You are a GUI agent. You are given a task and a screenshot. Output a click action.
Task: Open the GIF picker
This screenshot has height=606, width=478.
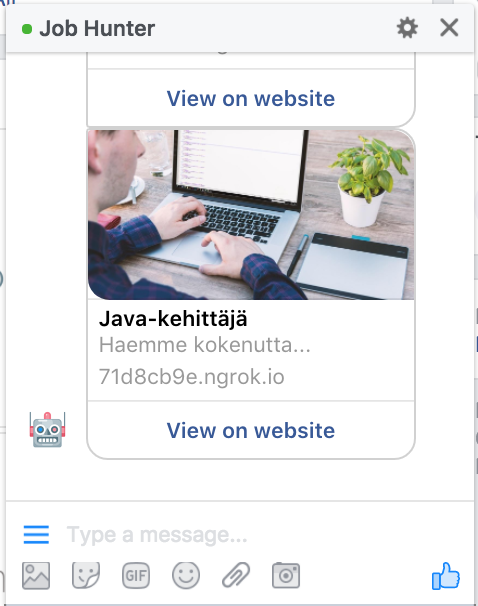pyautogui.click(x=136, y=575)
